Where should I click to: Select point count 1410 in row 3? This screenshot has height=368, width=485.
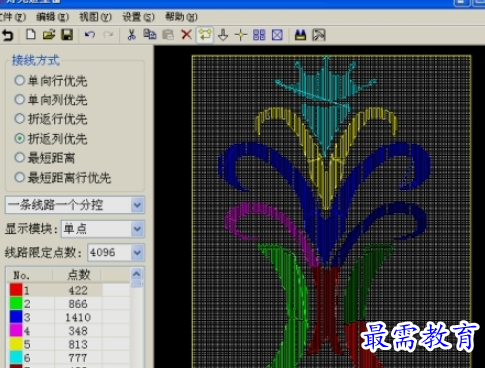click(x=78, y=317)
